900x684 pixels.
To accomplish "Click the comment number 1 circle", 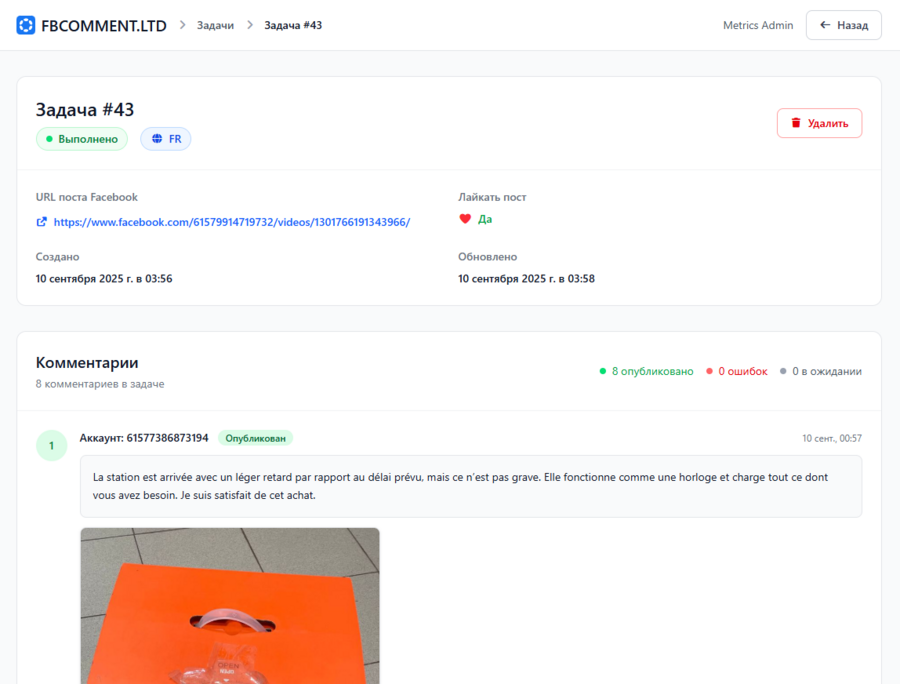I will 52,445.
